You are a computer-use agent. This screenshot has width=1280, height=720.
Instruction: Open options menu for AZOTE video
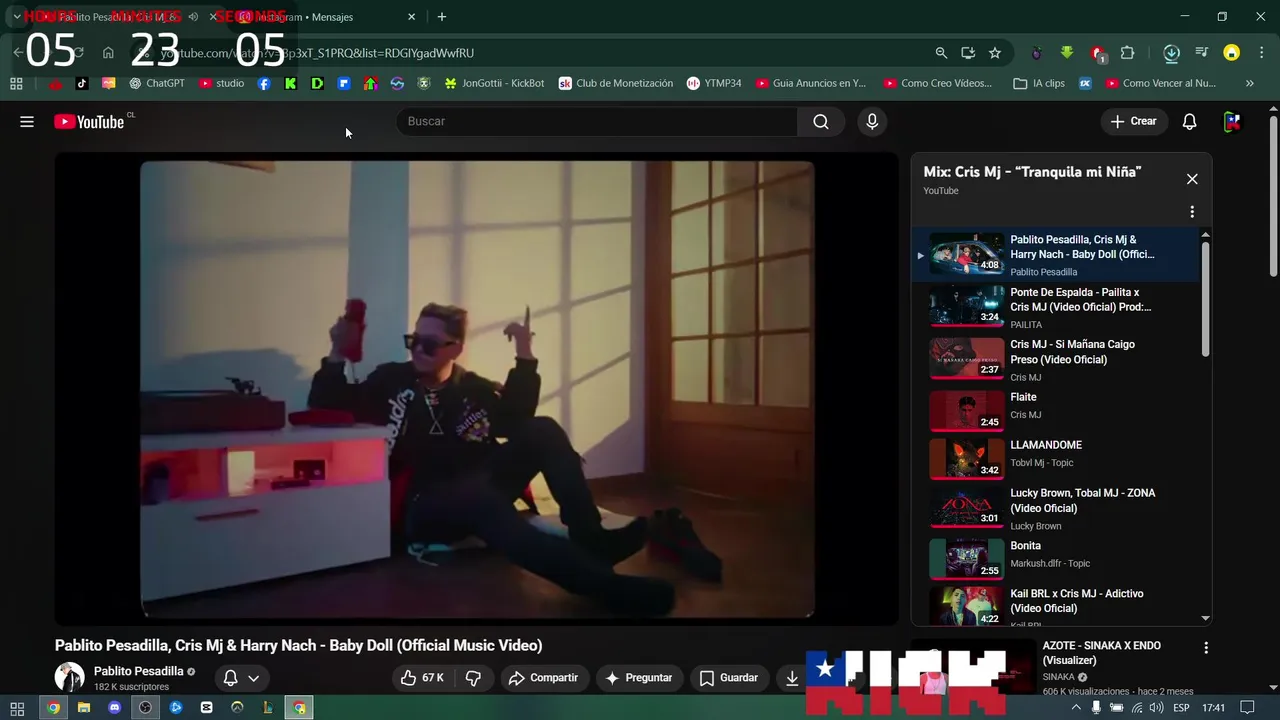(x=1206, y=648)
